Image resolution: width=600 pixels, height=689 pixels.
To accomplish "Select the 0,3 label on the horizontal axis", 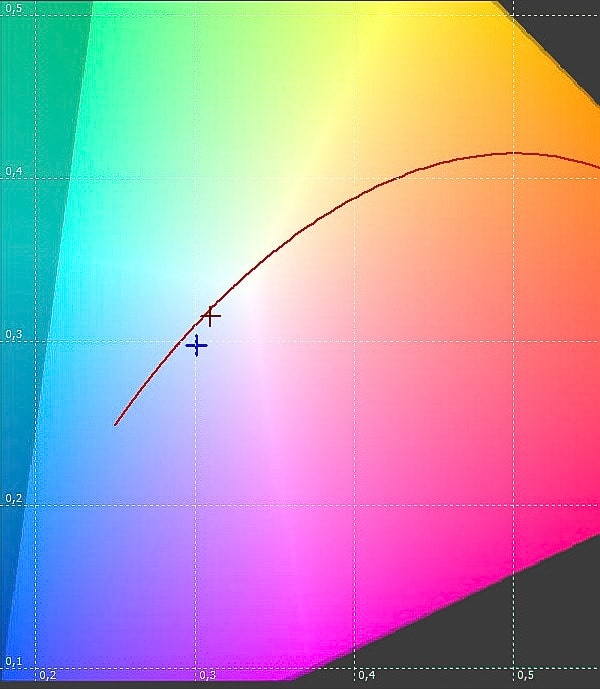I will point(207,675).
